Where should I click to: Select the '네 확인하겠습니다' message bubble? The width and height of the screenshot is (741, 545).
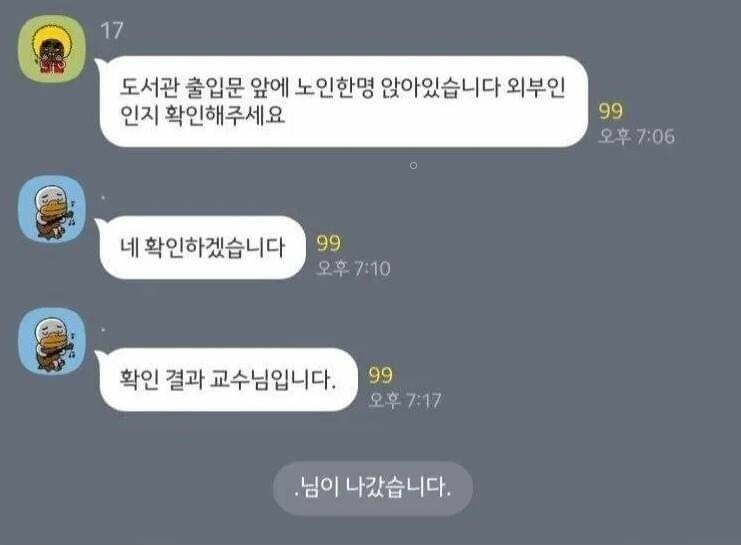(202, 247)
